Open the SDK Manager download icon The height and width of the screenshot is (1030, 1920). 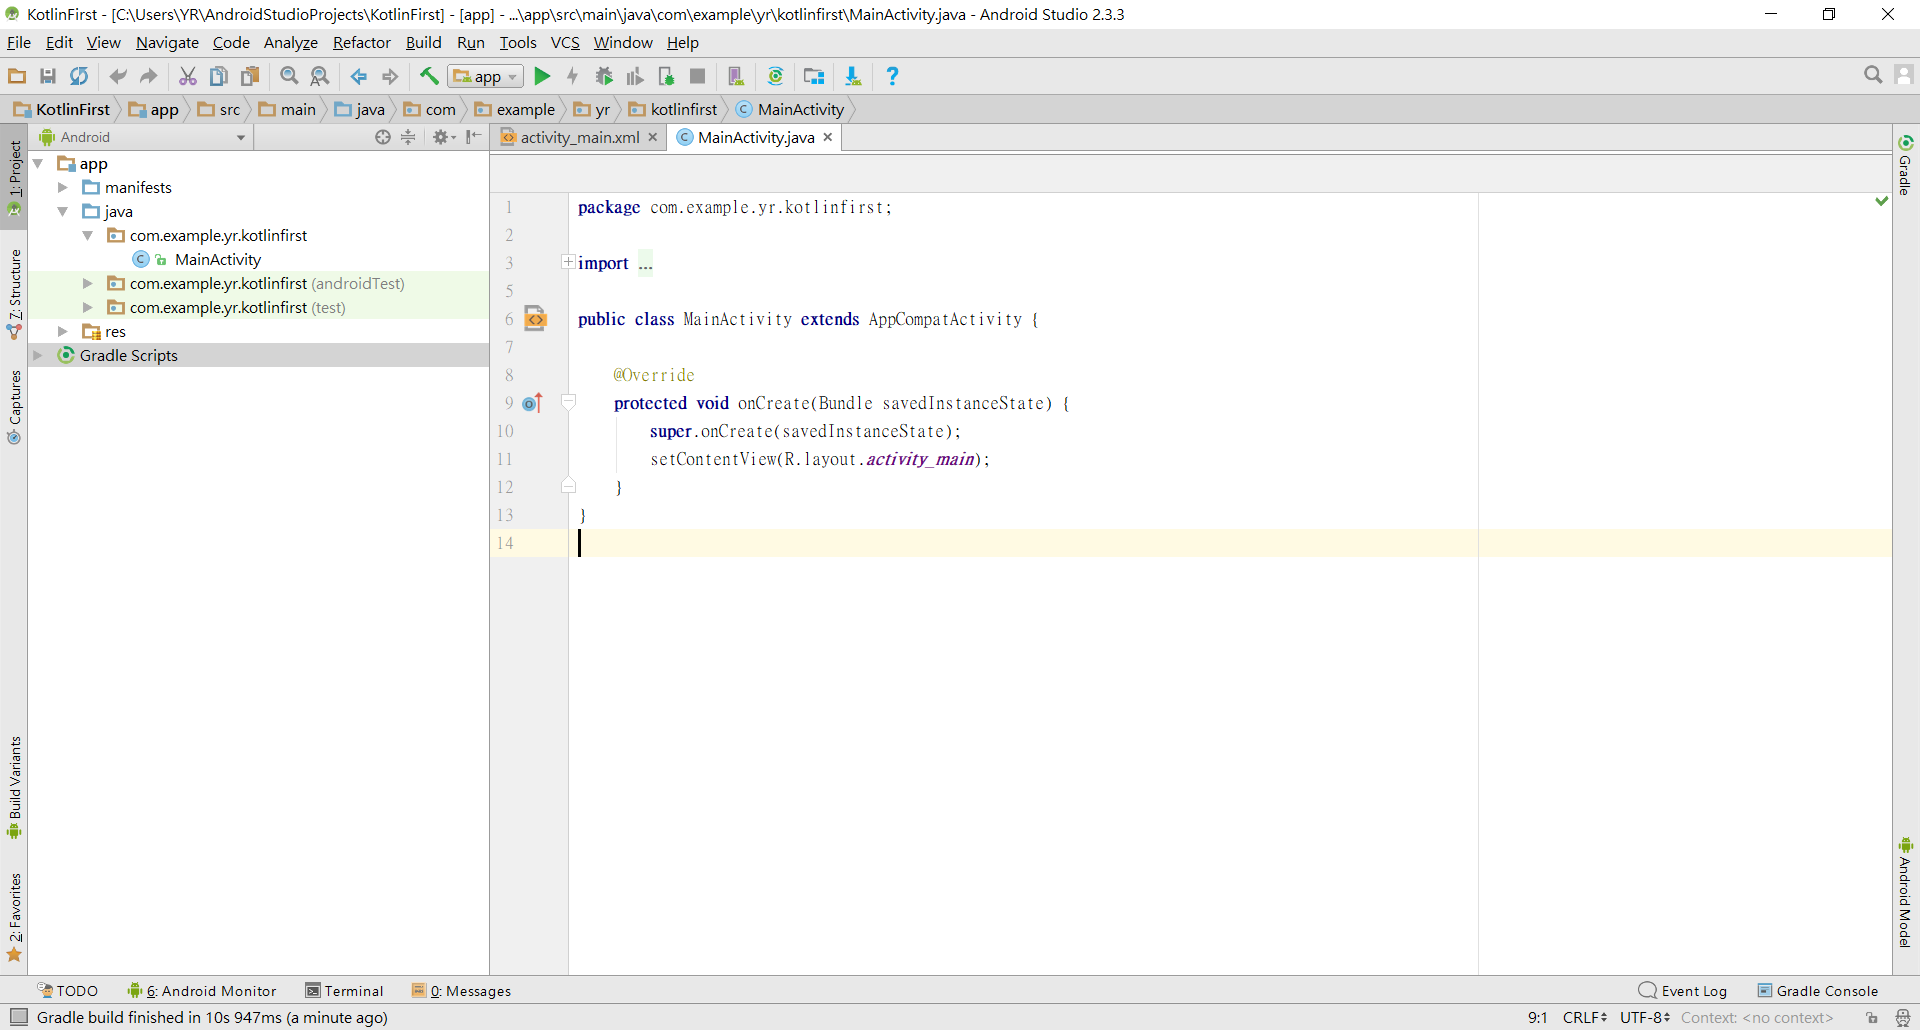[x=853, y=76]
